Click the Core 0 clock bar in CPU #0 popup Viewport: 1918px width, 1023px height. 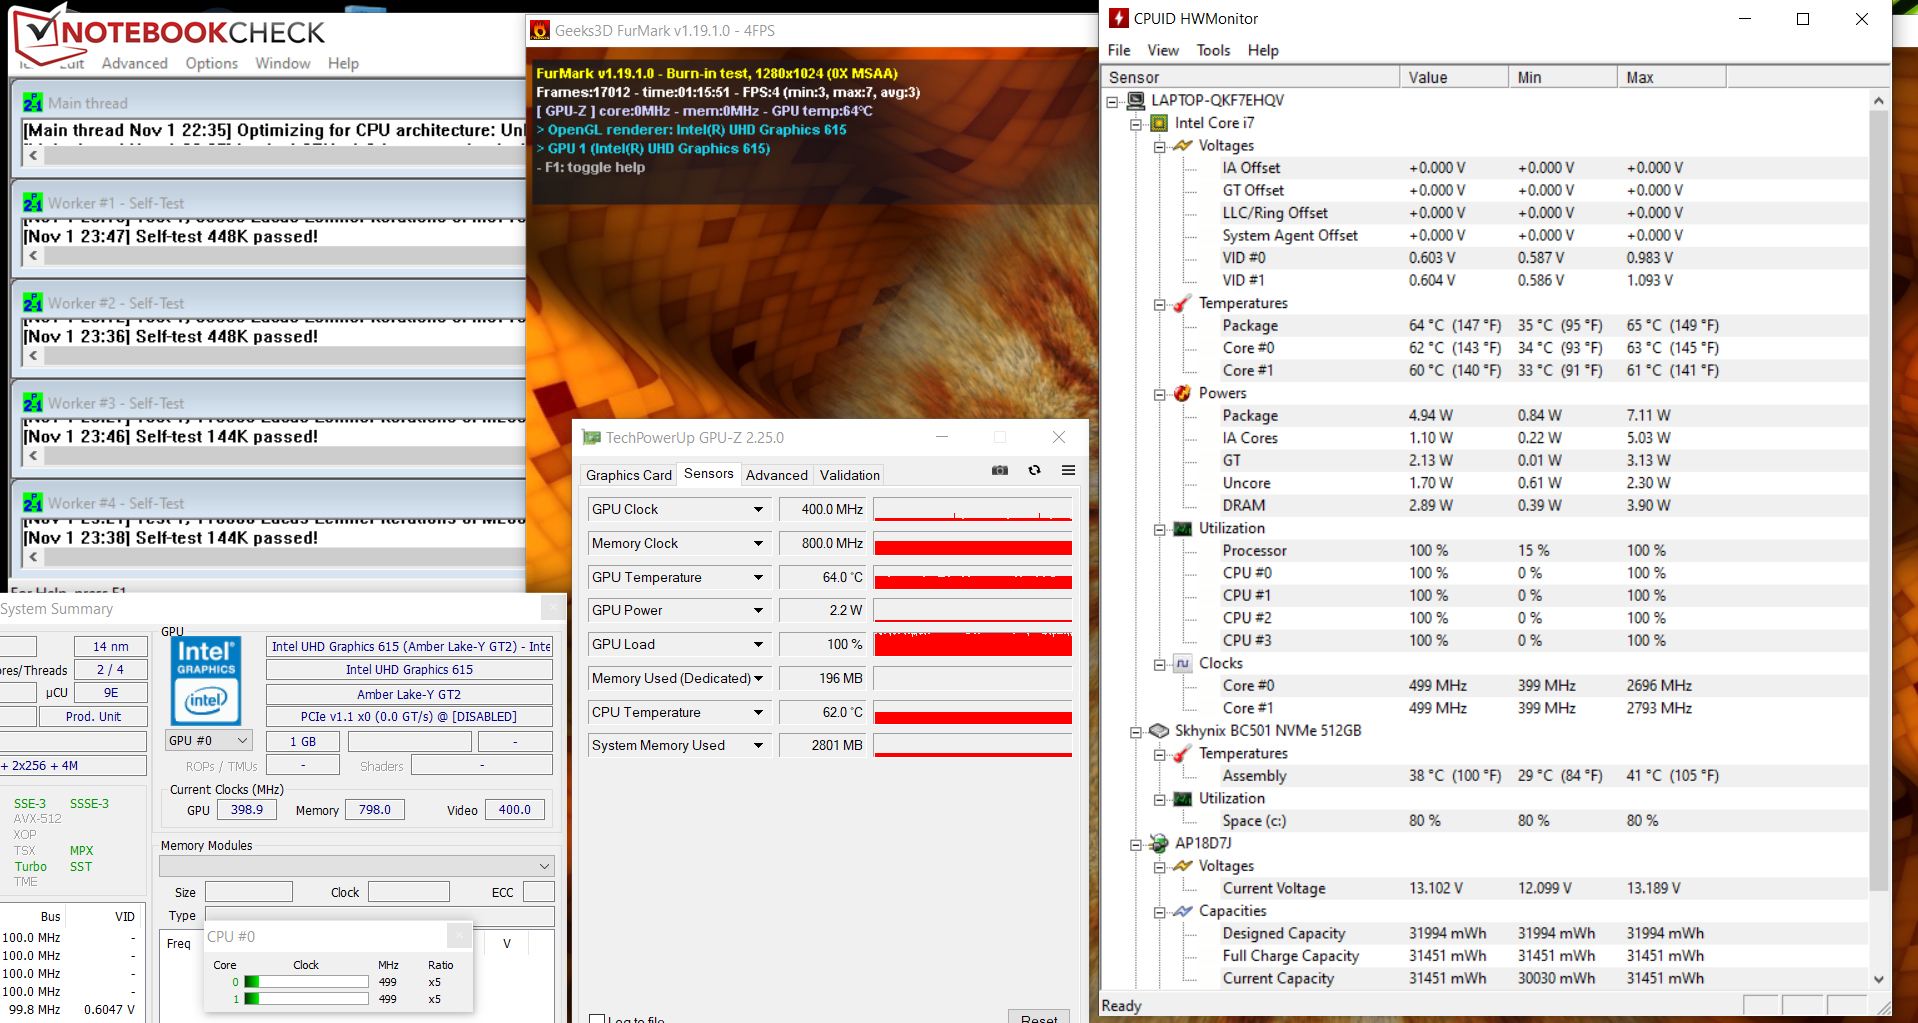pyautogui.click(x=306, y=982)
